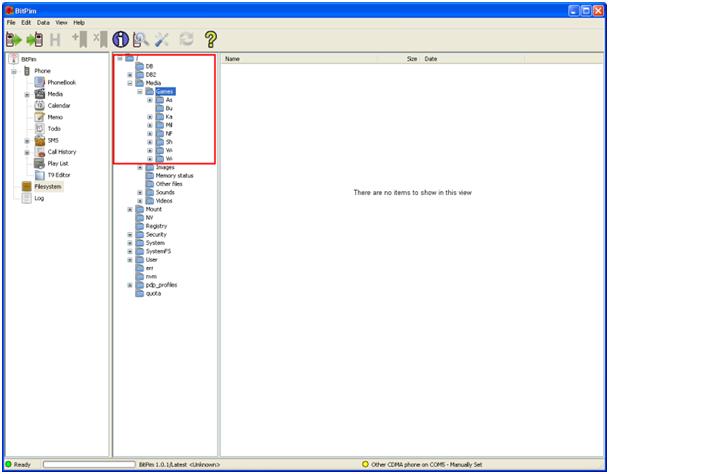Collapse the Phone node in the sidebar

(14, 71)
